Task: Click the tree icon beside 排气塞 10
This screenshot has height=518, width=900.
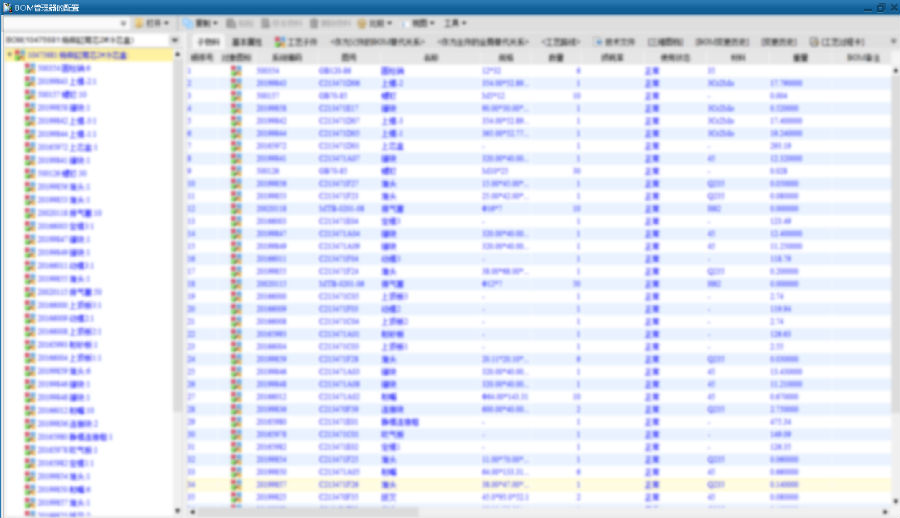Action: pos(30,213)
